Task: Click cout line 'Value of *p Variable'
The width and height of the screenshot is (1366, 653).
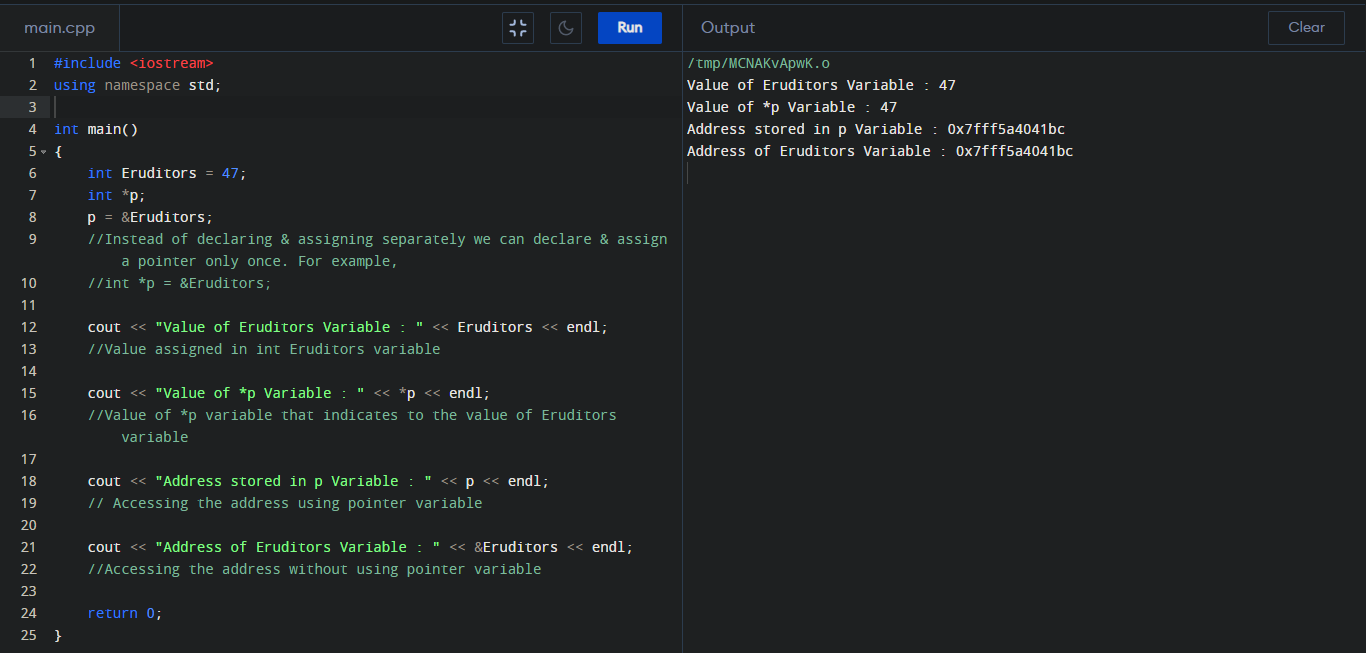Action: [x=289, y=393]
